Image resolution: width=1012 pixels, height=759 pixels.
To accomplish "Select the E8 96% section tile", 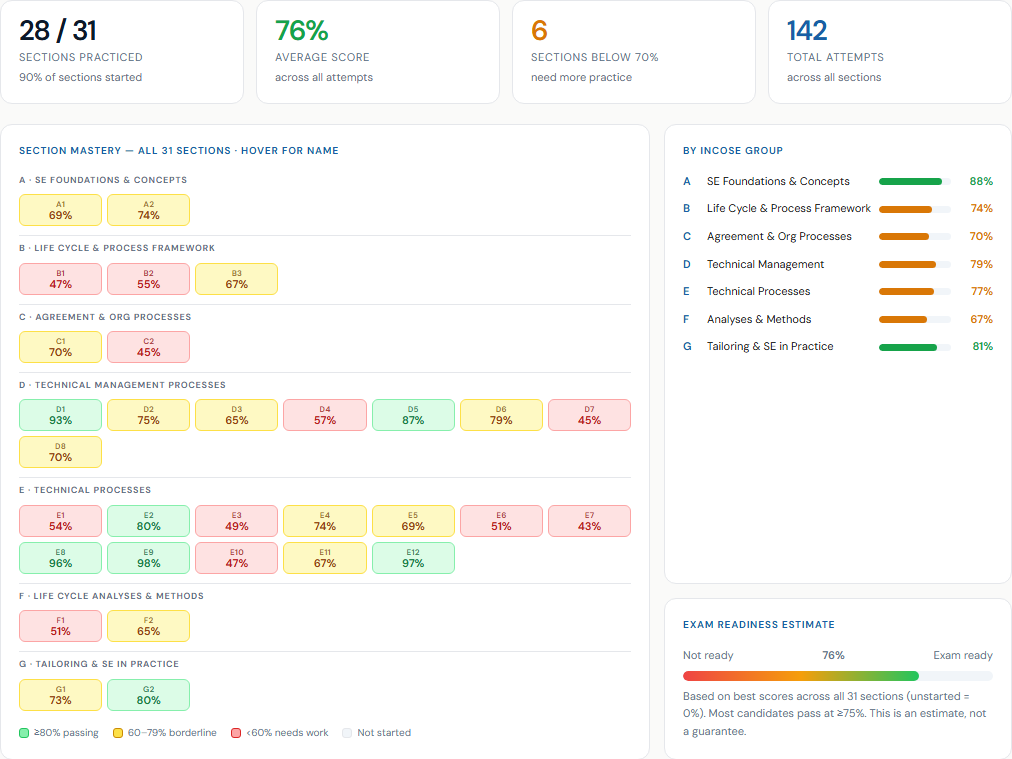I will pos(61,558).
